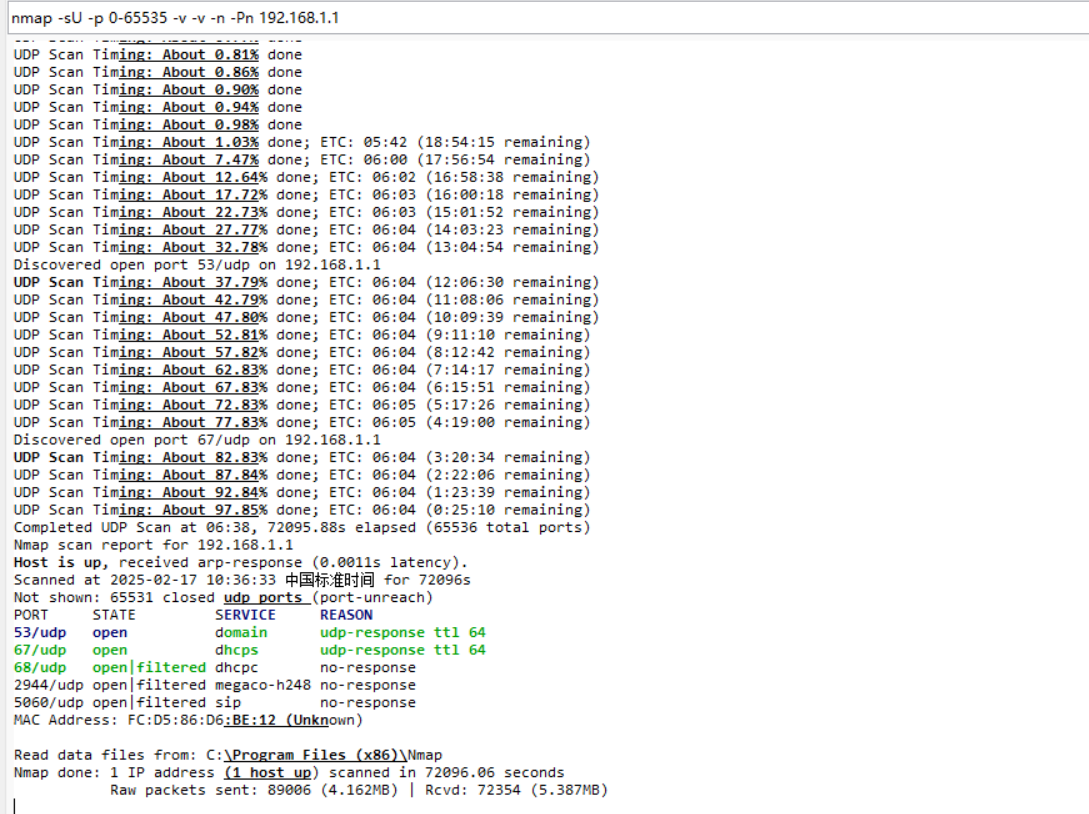
Task: Click the 'dhcpc' service name
Action: pyautogui.click(x=236, y=667)
